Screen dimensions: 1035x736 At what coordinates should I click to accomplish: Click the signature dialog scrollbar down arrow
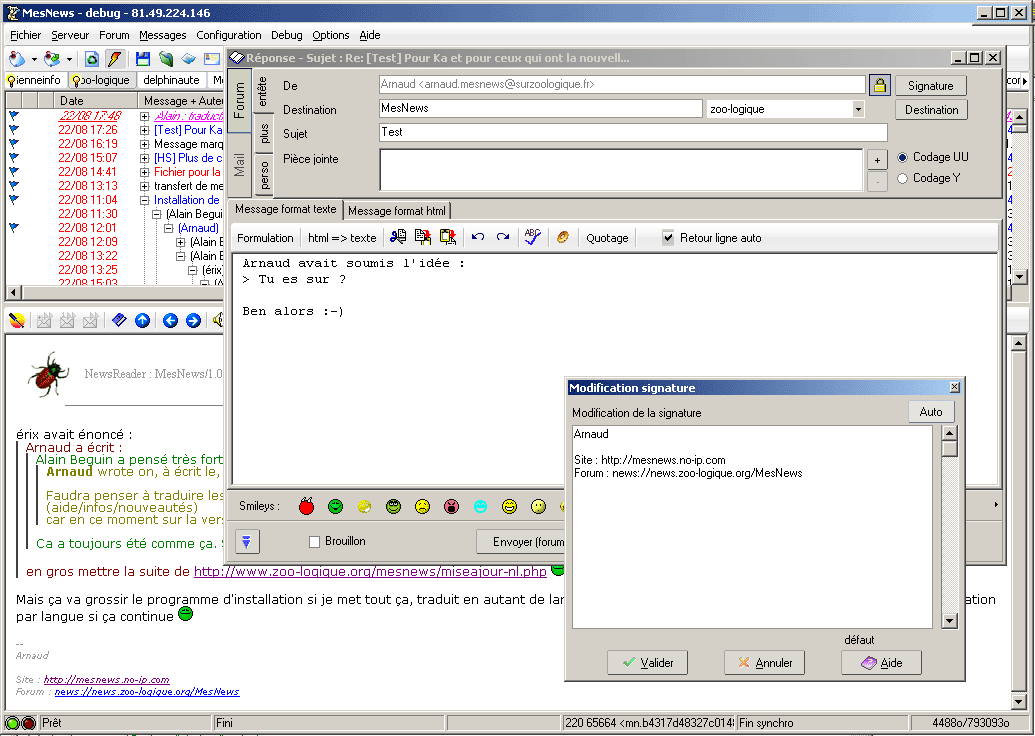[x=949, y=620]
